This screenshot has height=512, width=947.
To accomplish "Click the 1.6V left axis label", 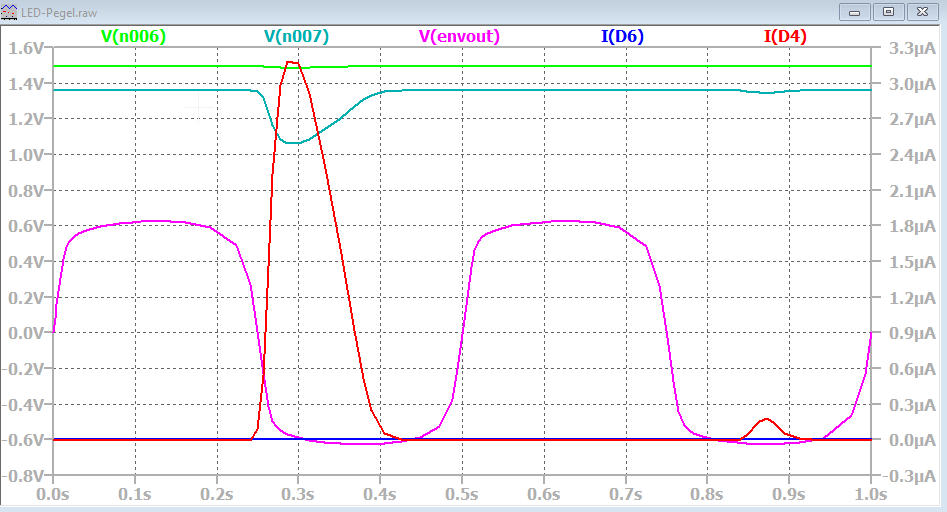I will (x=26, y=48).
